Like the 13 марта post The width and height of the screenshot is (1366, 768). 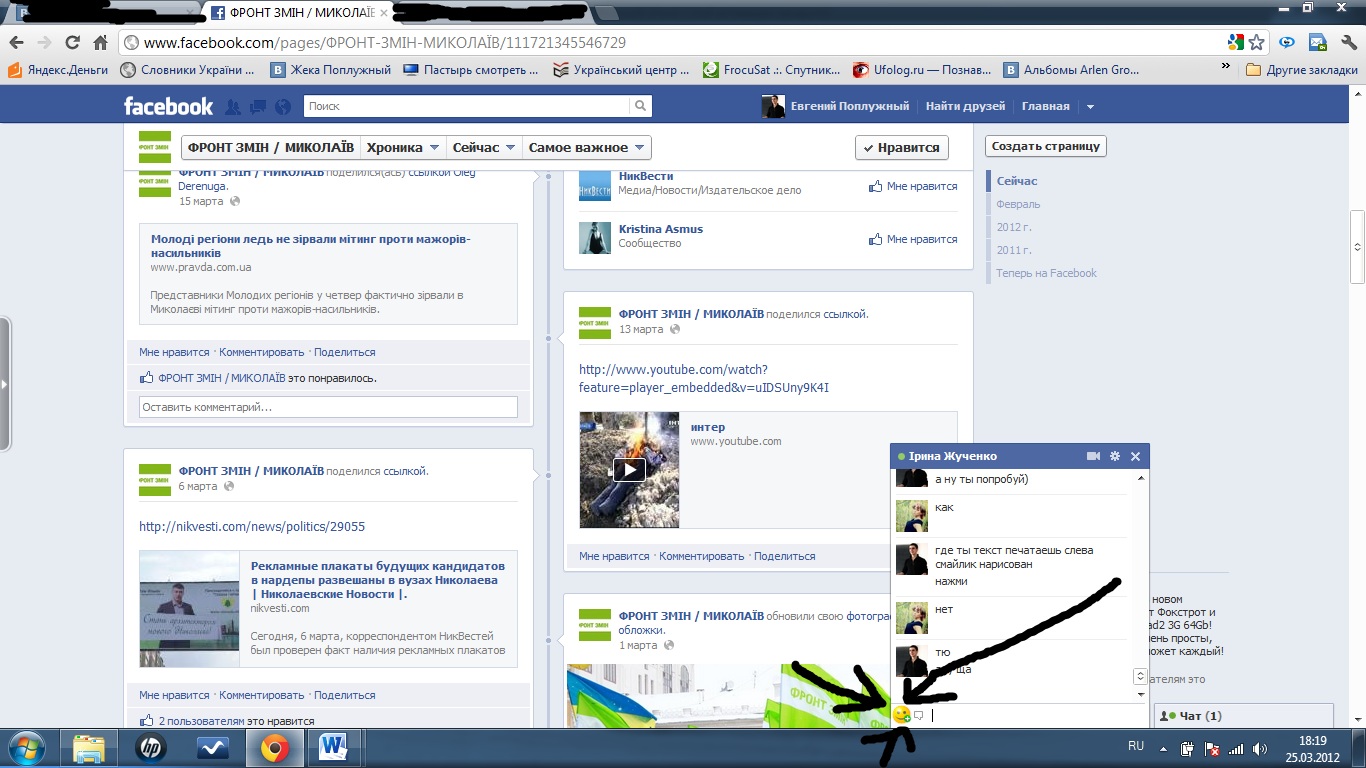614,556
